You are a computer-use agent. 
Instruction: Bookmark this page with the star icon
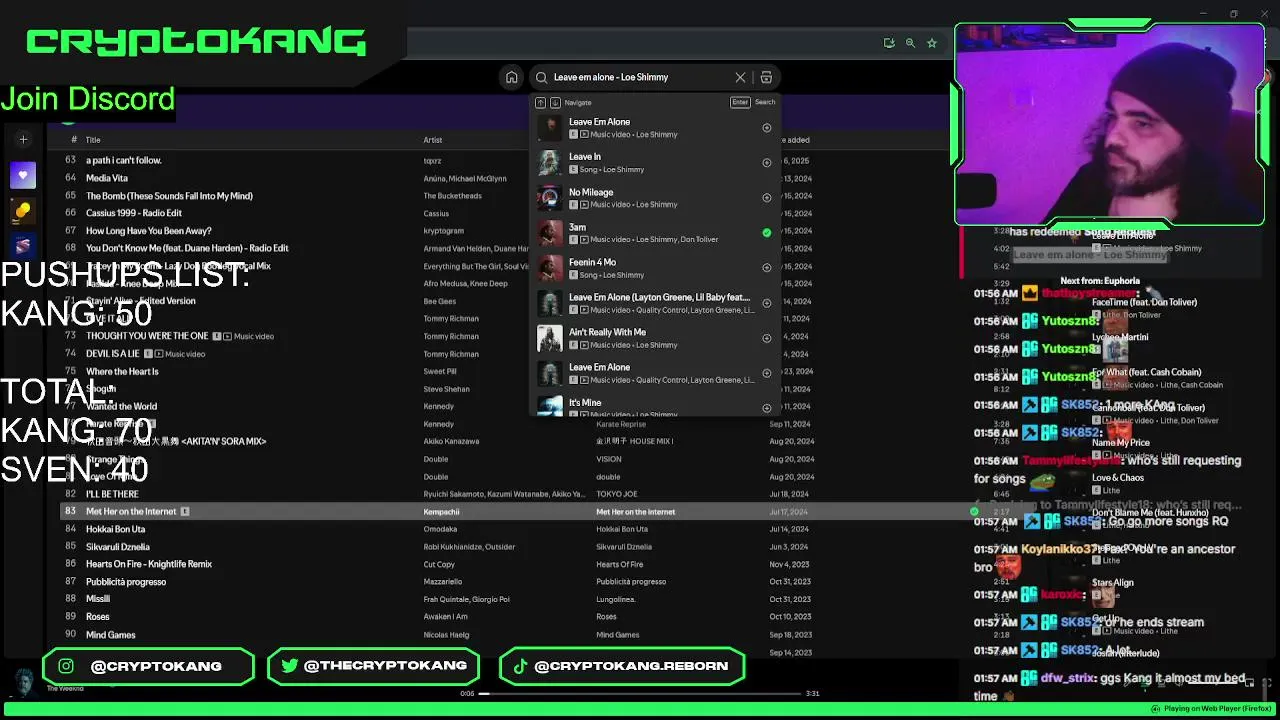[932, 43]
